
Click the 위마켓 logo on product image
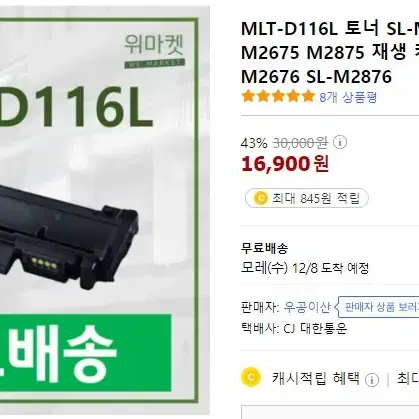tap(154, 51)
